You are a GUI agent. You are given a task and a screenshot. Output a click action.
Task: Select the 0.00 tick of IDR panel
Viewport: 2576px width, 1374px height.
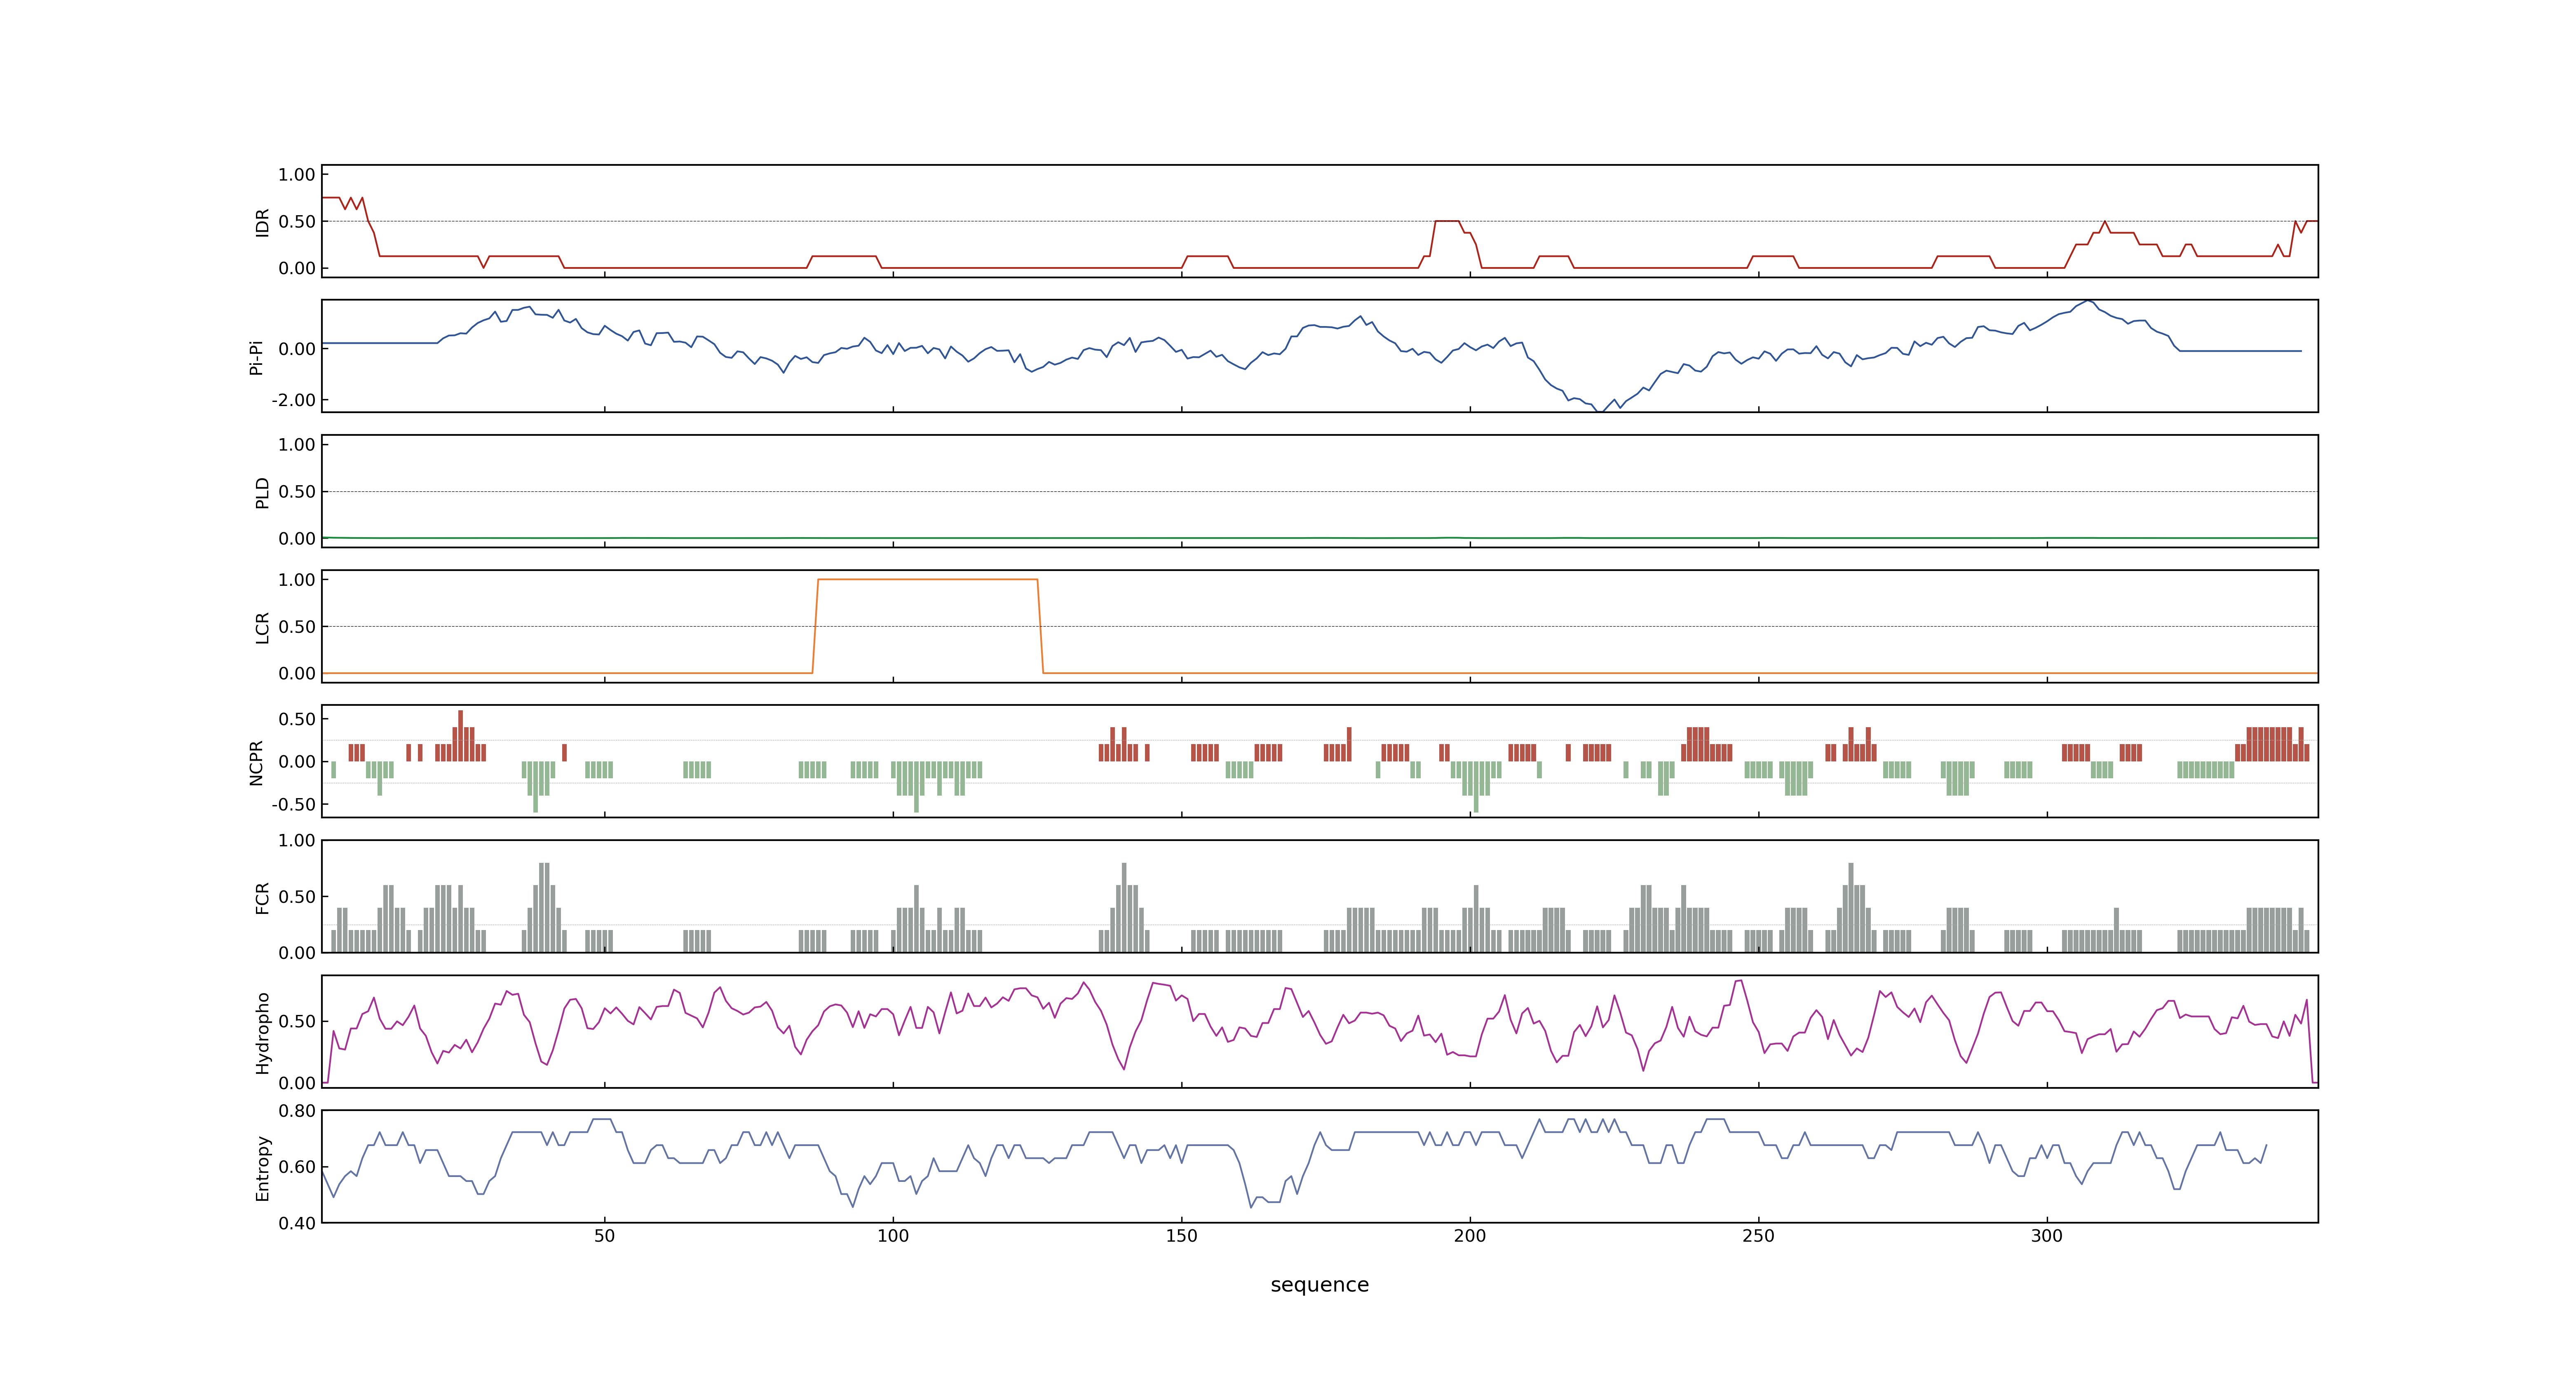click(297, 268)
